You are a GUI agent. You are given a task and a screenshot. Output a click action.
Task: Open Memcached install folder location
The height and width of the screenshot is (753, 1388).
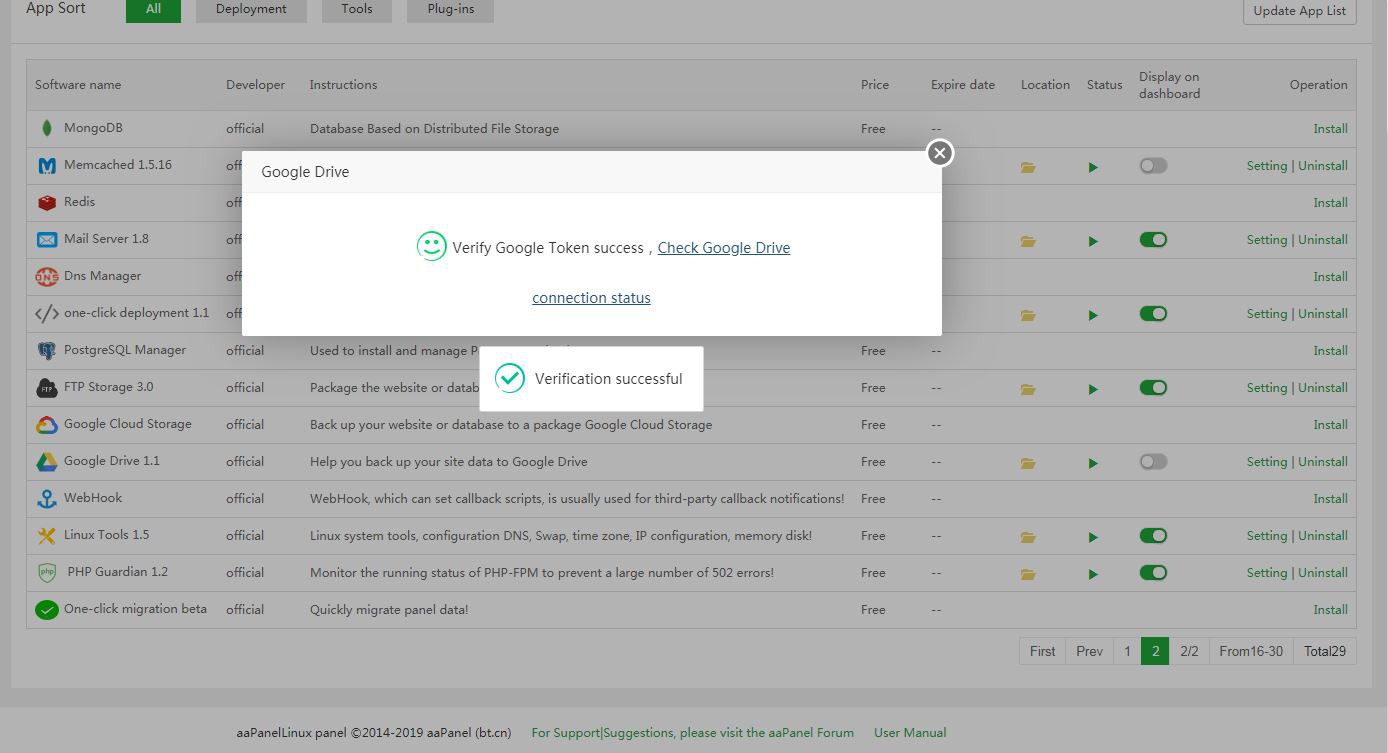coord(1028,167)
